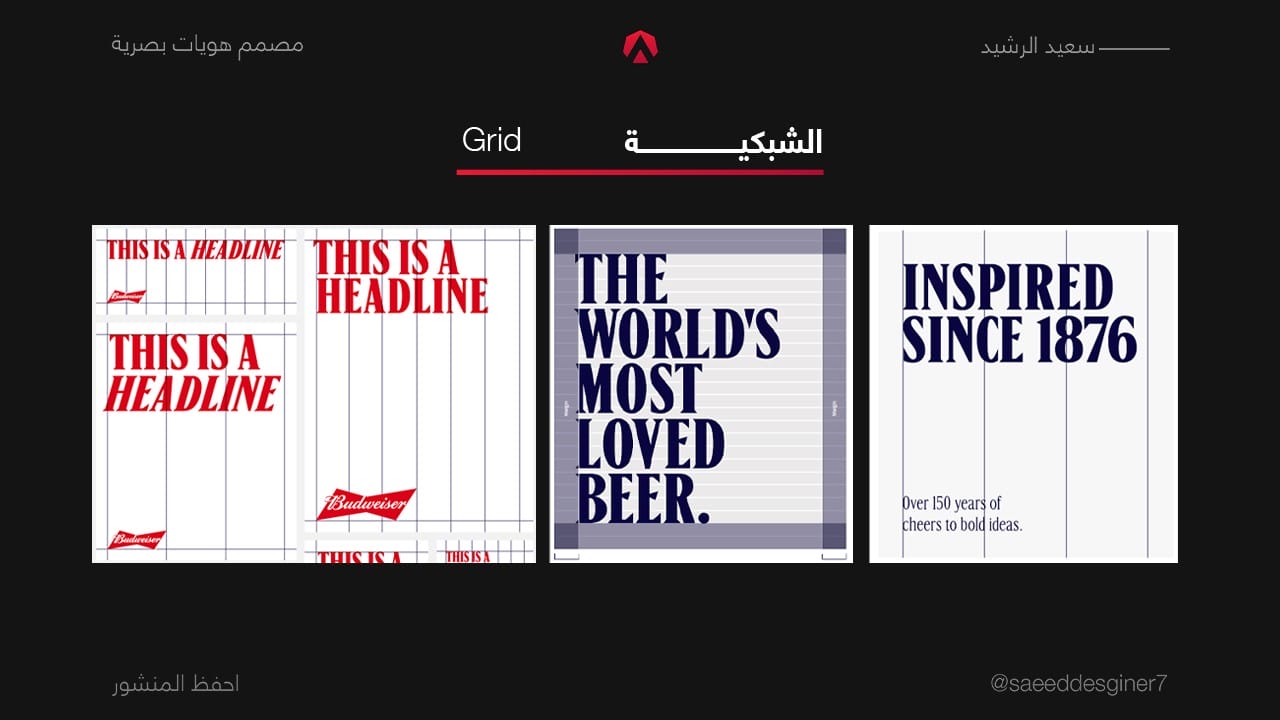The width and height of the screenshot is (1280, 720).
Task: Open the "@saeeddesginer7" handle
Action: [1078, 684]
